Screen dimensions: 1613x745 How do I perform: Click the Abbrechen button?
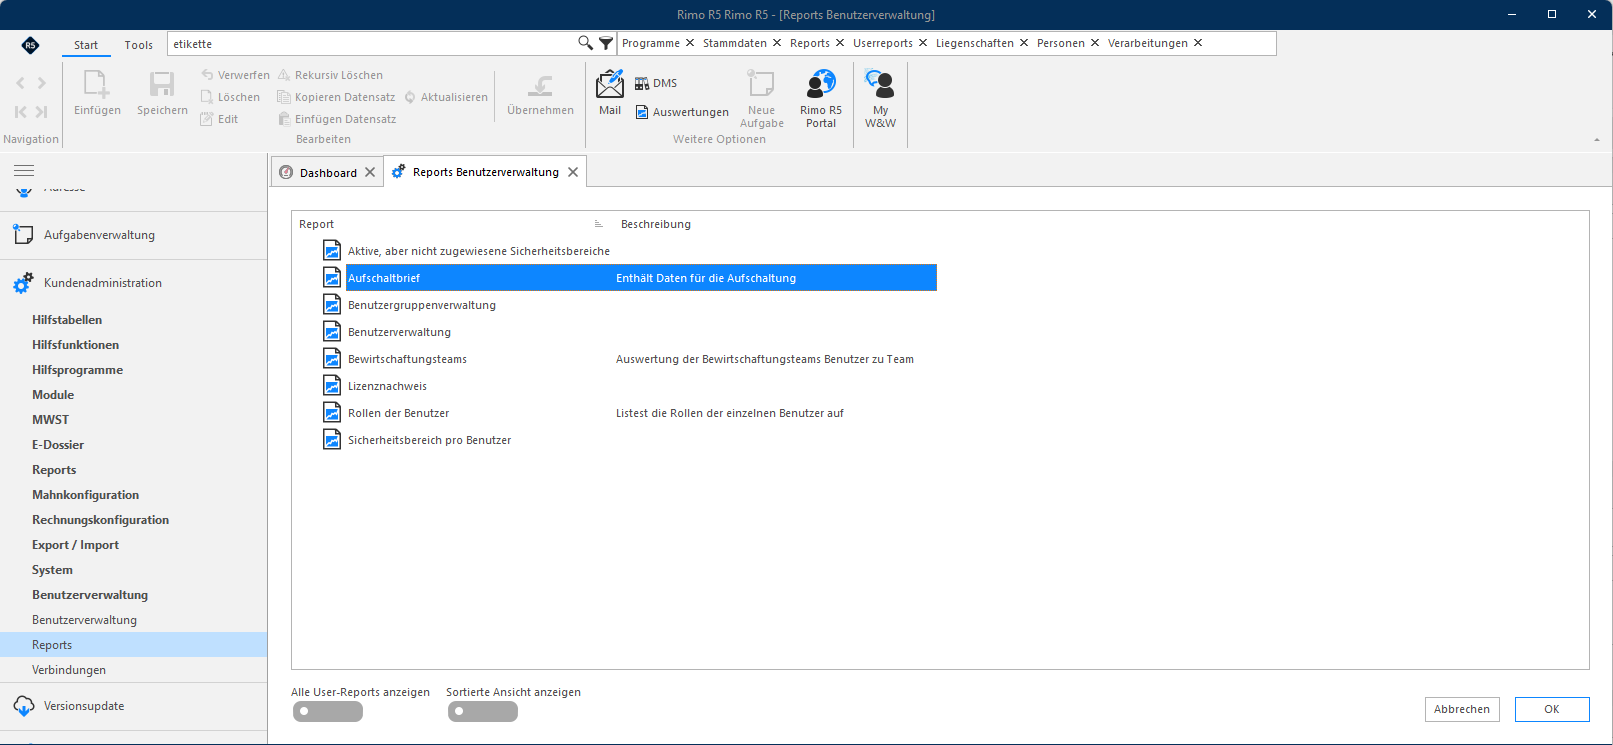click(1462, 709)
